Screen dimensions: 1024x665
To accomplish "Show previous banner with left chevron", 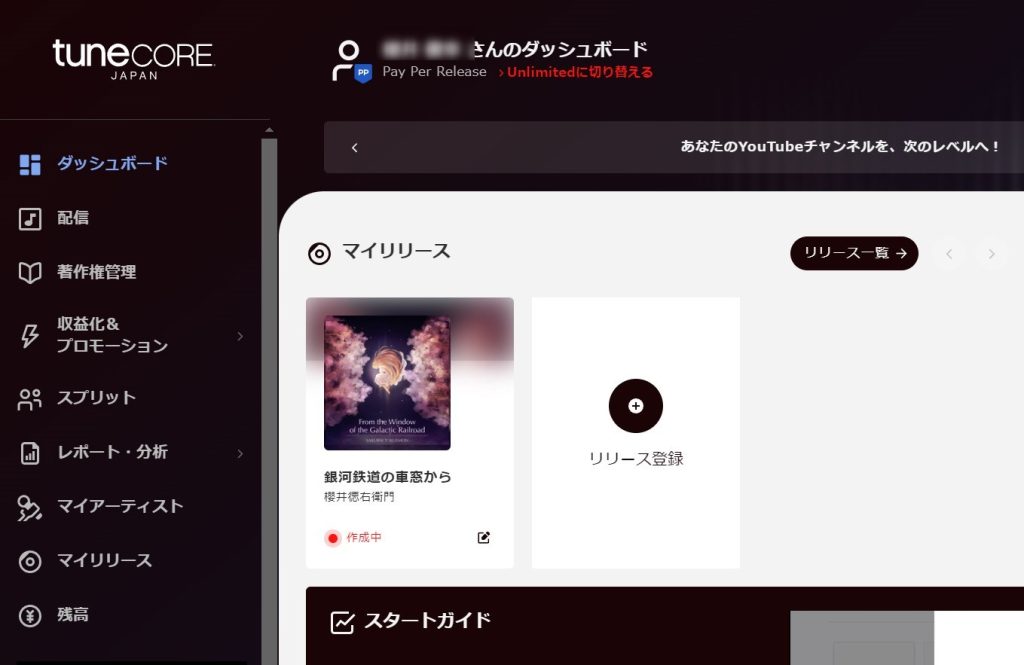I will 355,148.
